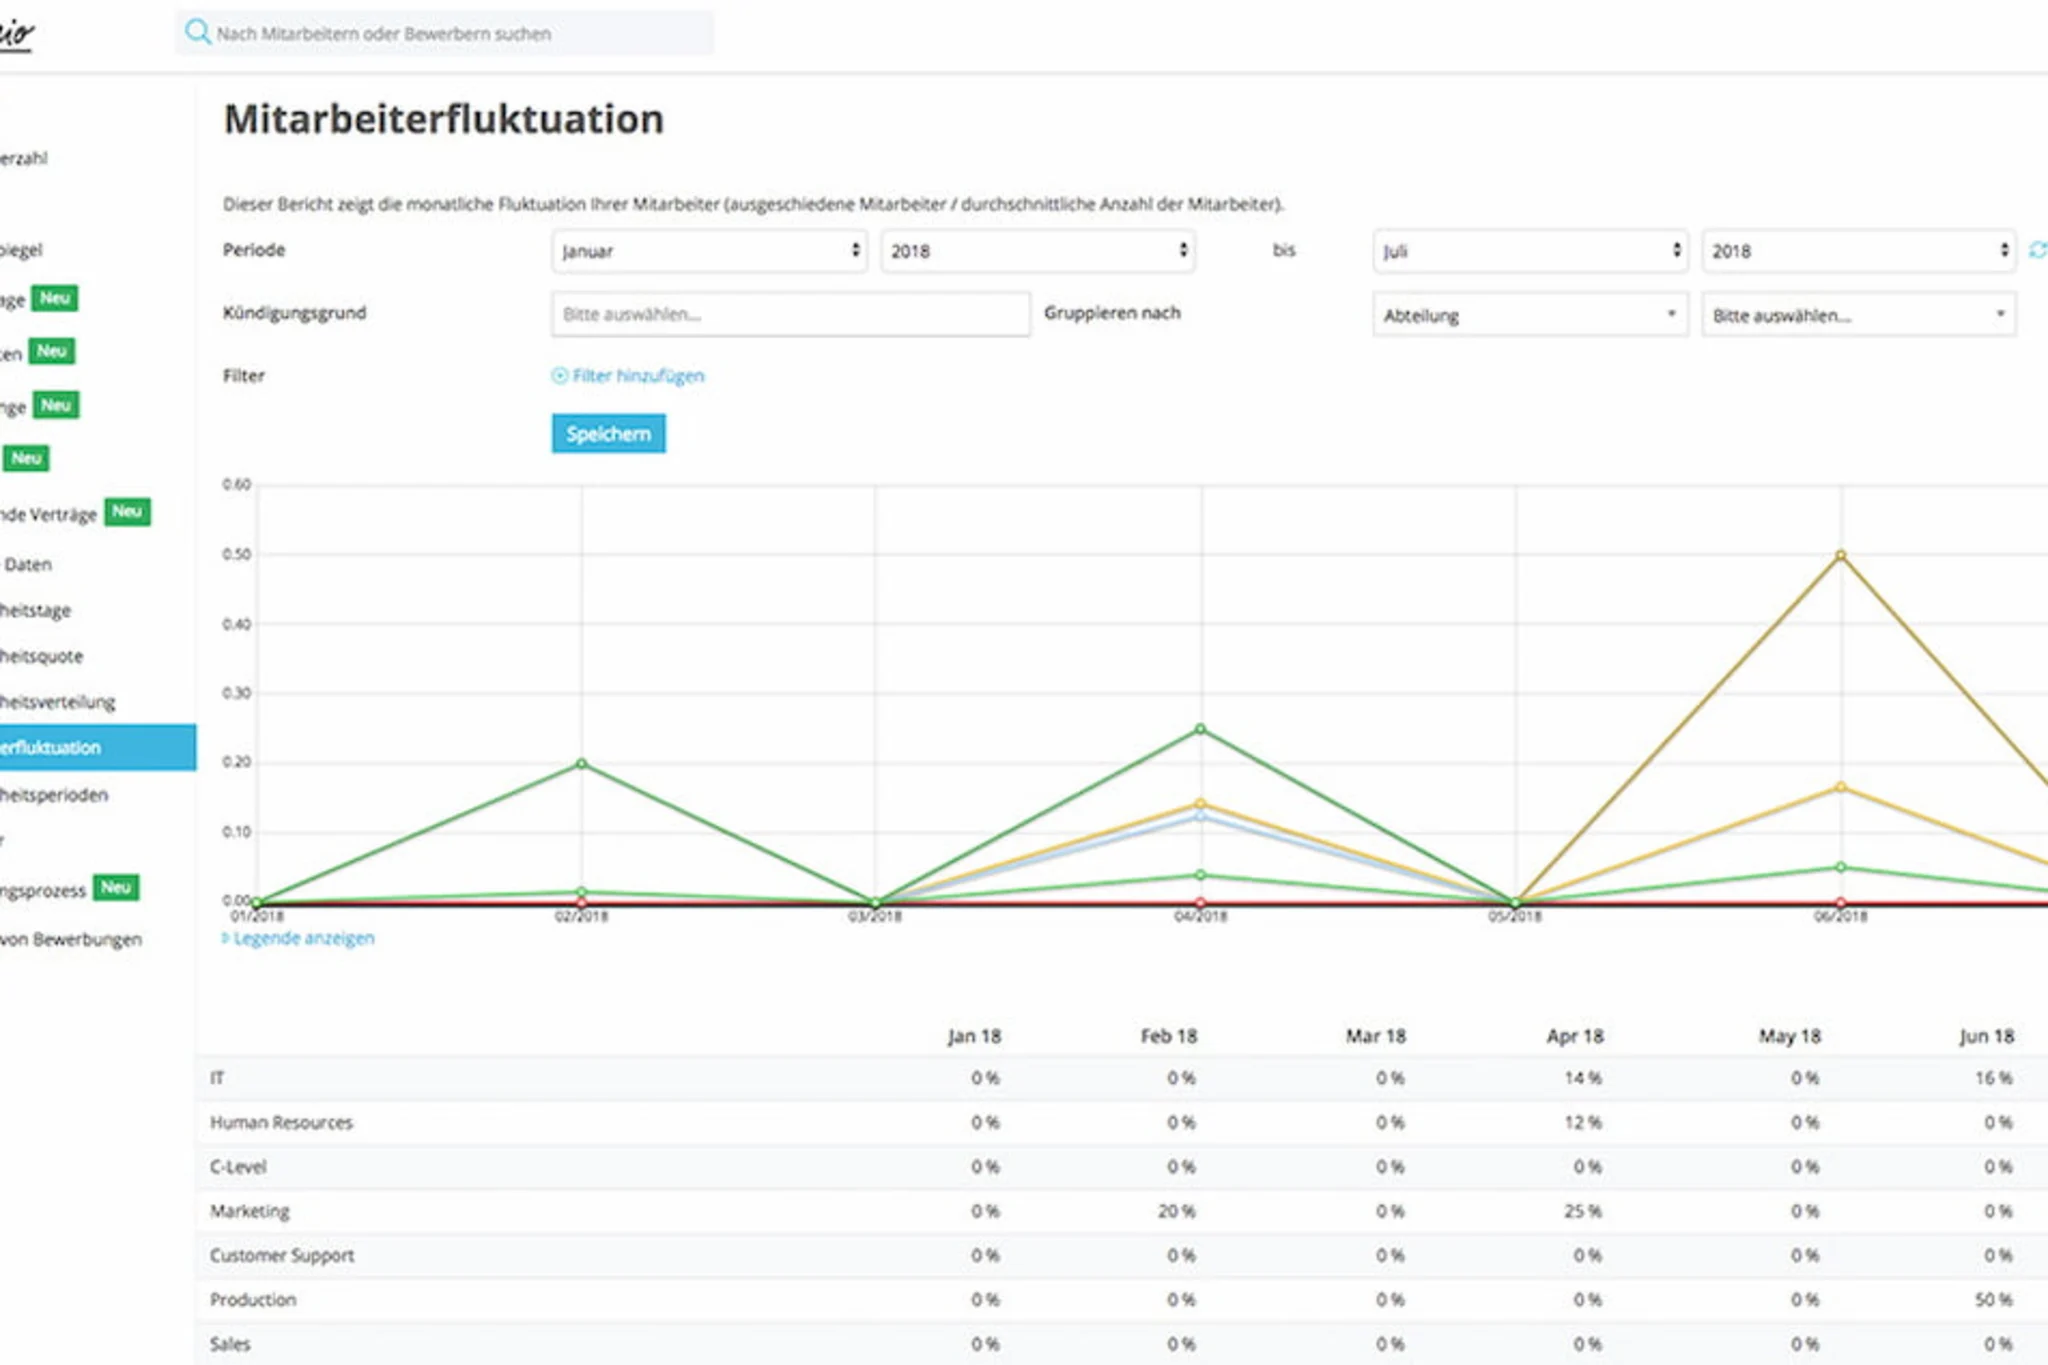2048x1365 pixels.
Task: Click the search magnifier icon
Action: tap(198, 32)
